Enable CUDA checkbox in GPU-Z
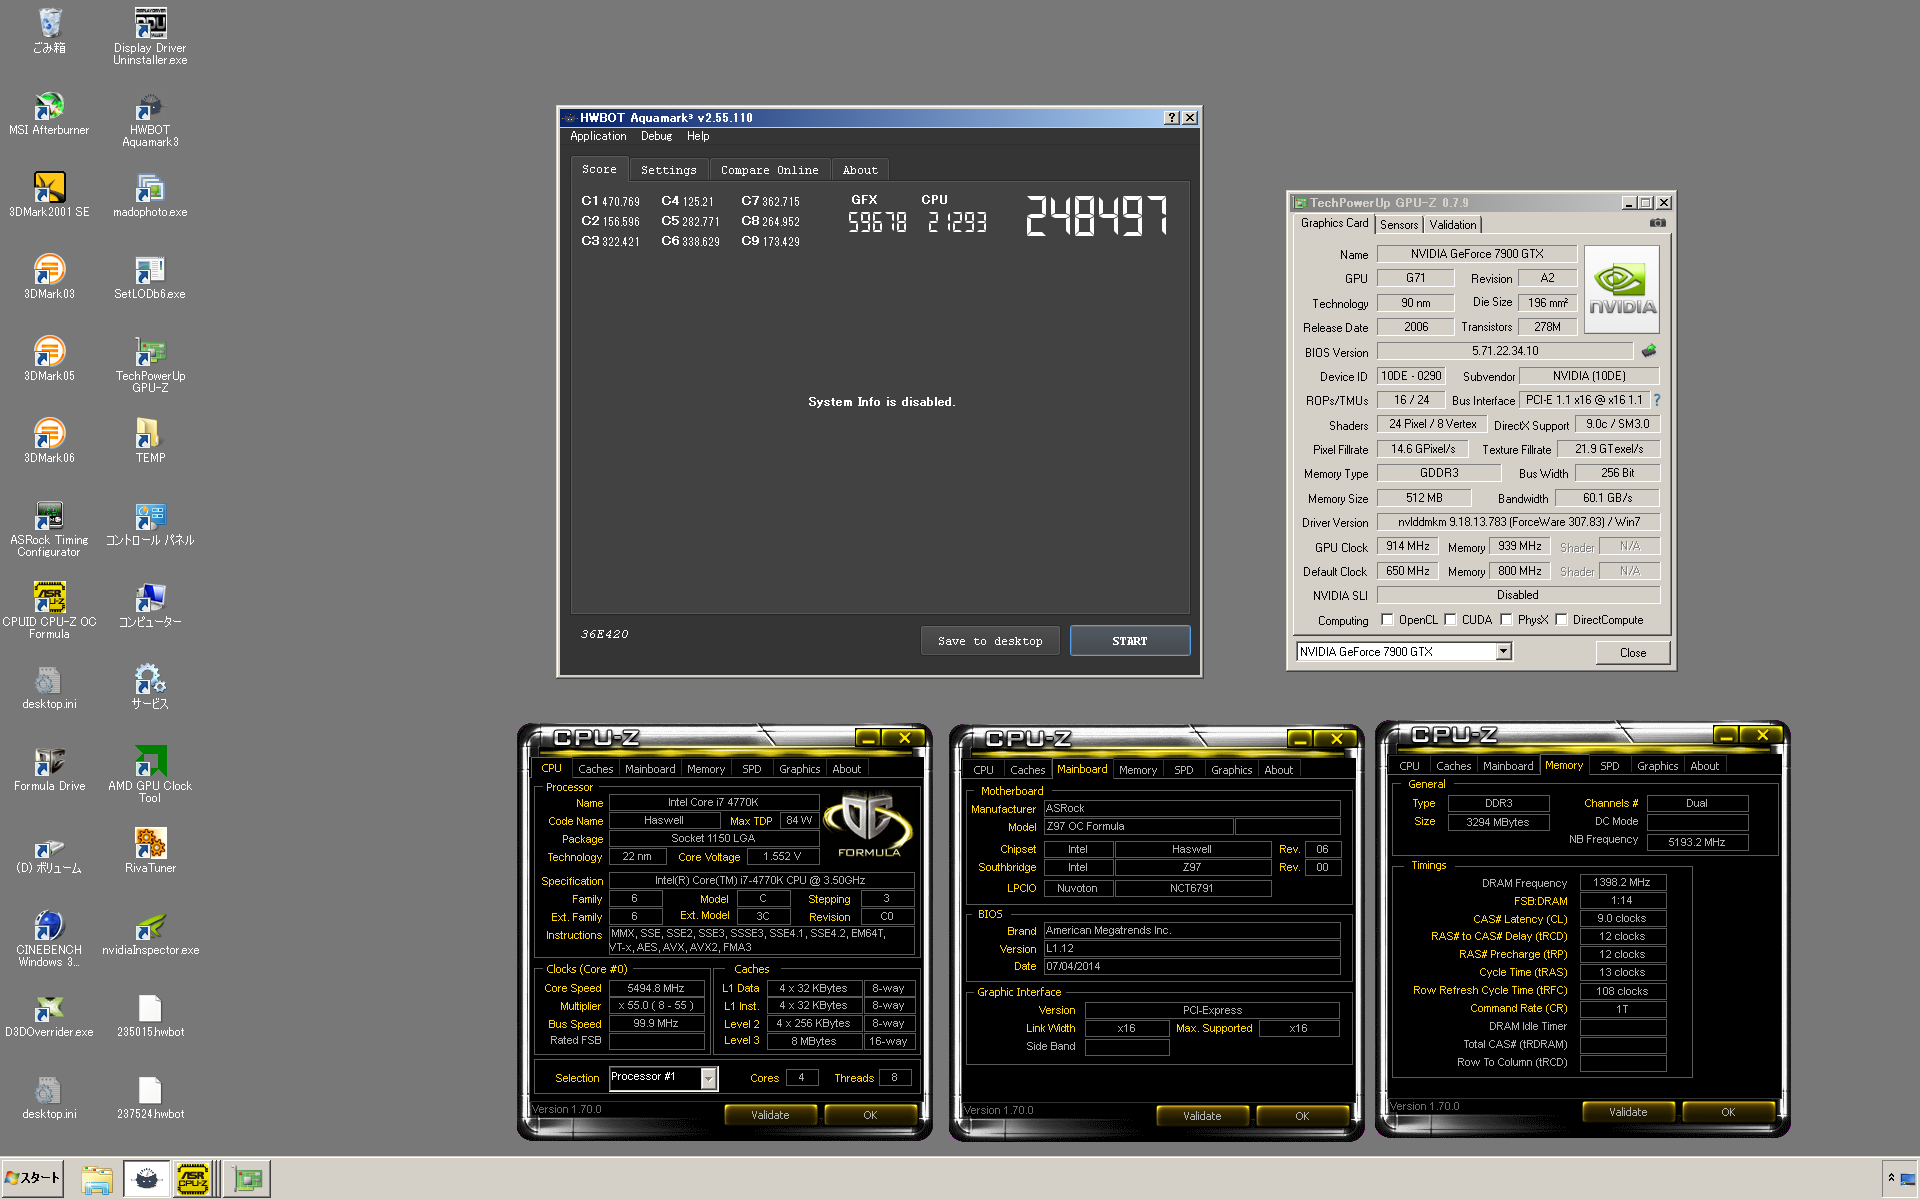 pyautogui.click(x=1450, y=620)
